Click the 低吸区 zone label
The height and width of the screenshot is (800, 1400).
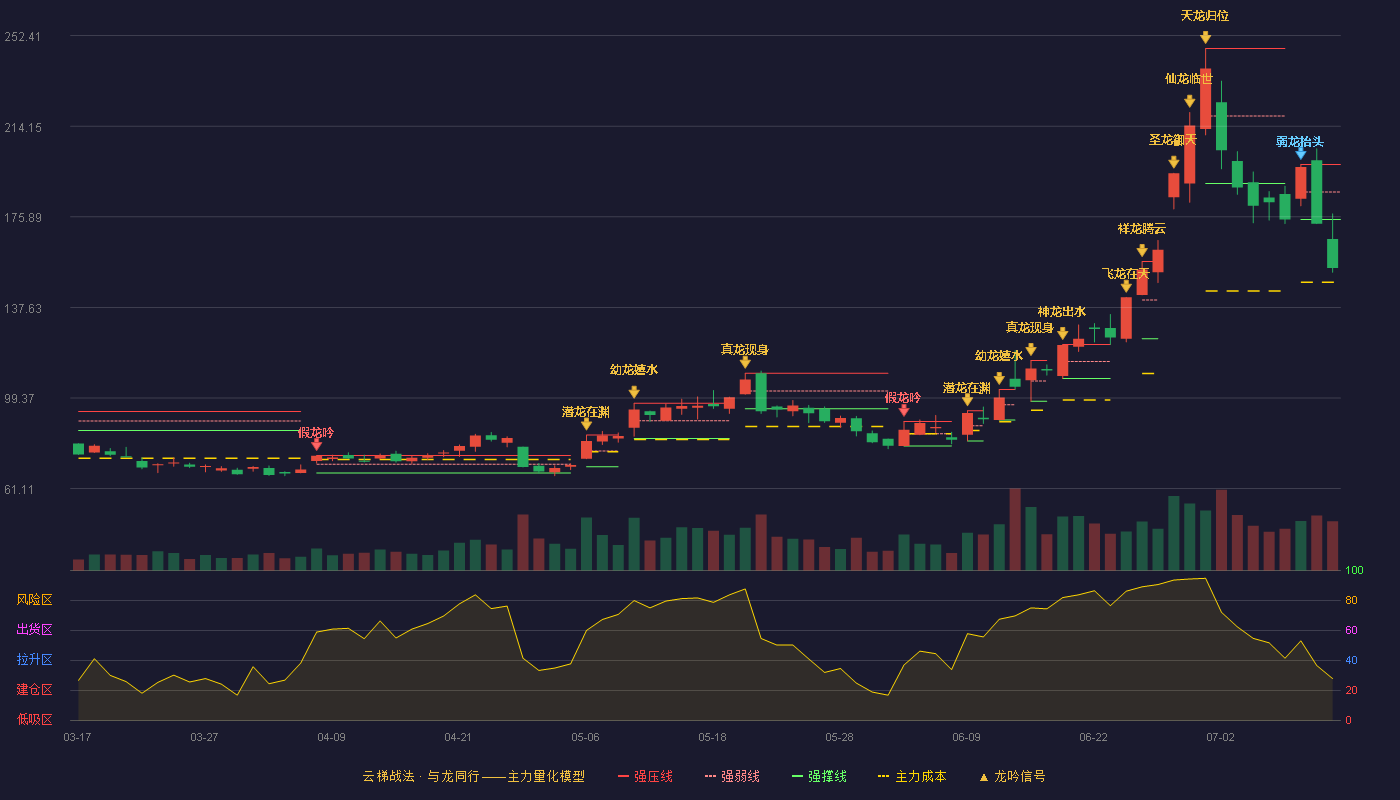tap(34, 719)
